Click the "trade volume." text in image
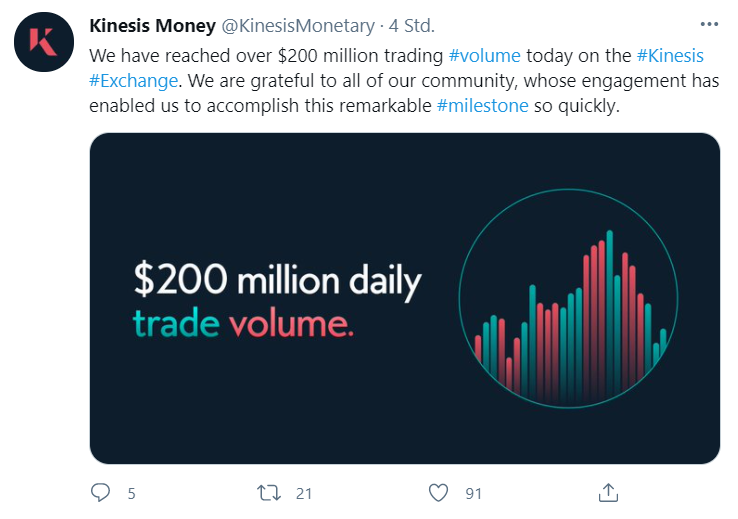 (244, 325)
